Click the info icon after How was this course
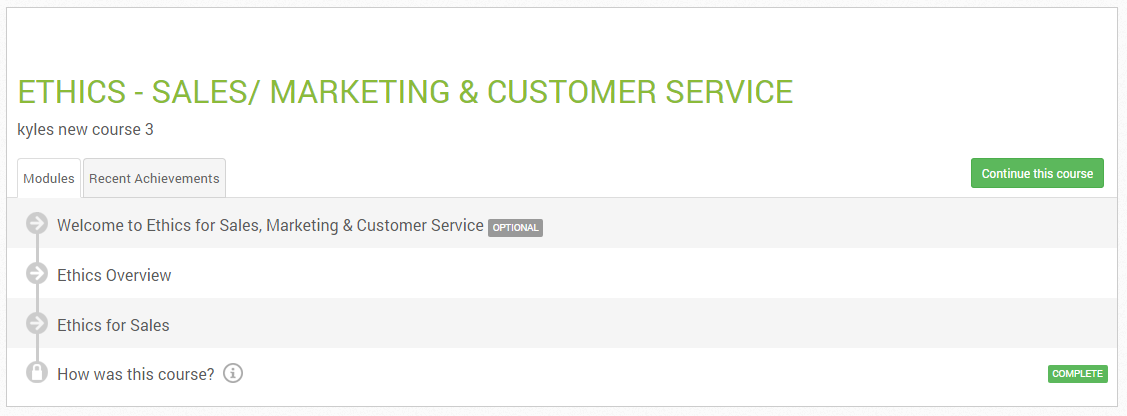The image size is (1127, 416). coord(233,374)
